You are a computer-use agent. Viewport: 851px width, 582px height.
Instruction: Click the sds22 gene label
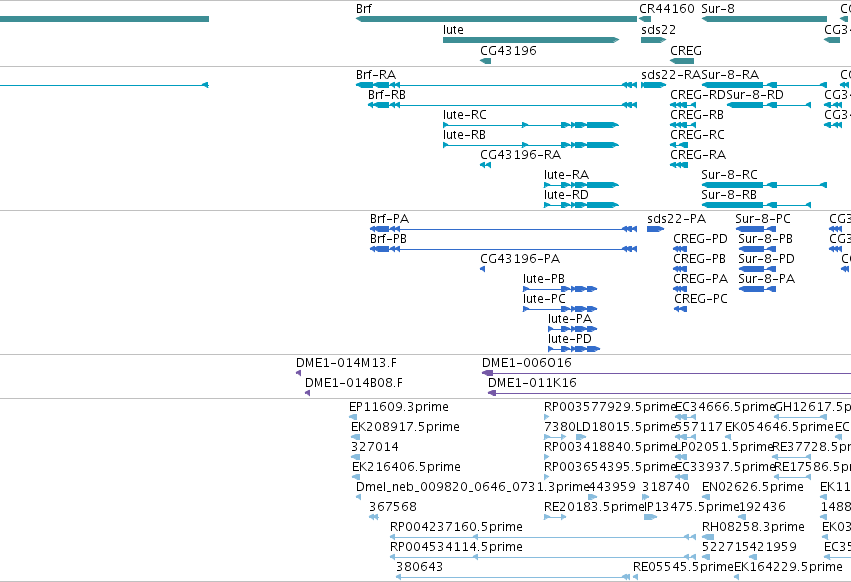coord(658,30)
